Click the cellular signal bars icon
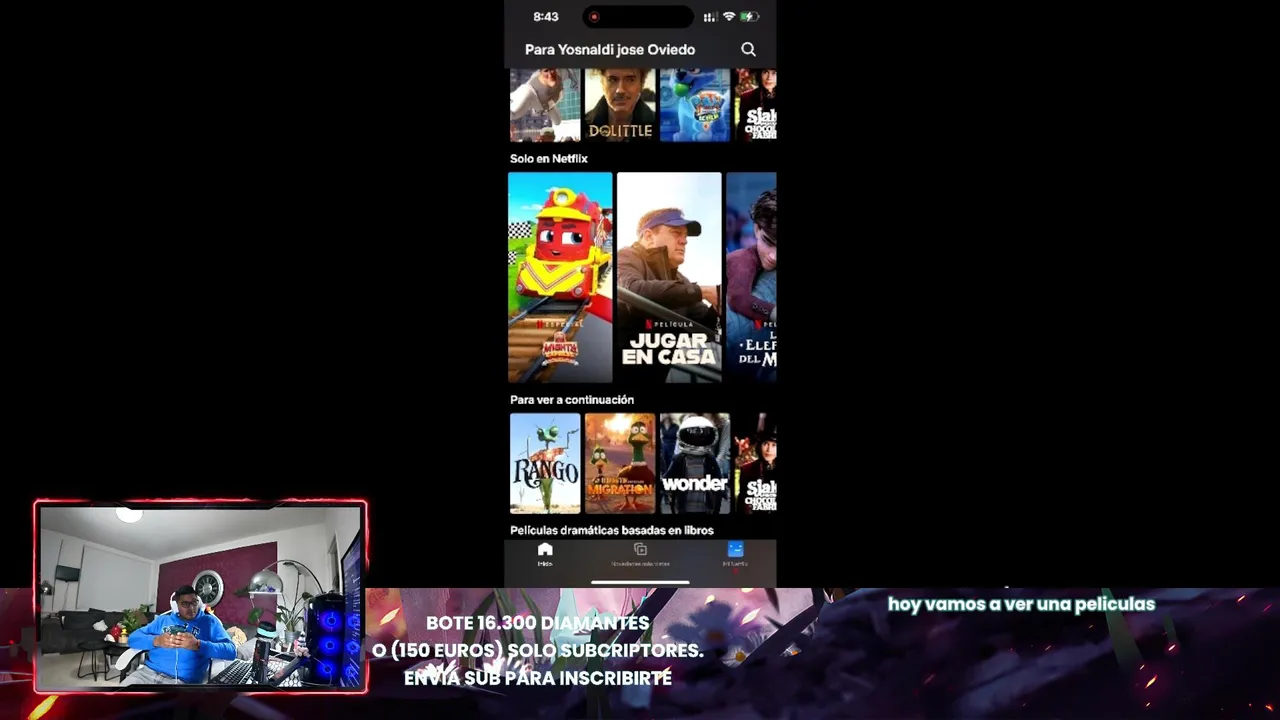 710,16
